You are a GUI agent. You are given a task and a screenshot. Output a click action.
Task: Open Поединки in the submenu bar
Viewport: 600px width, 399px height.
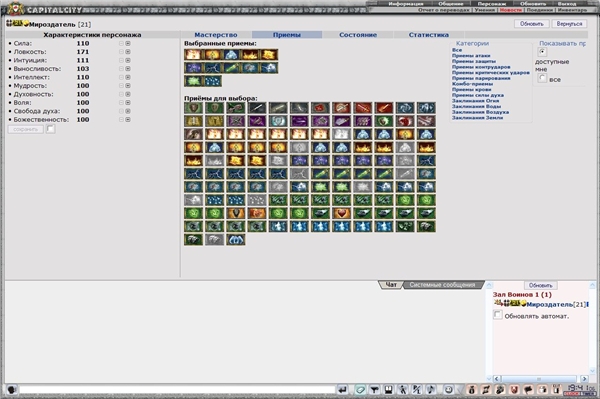540,10
